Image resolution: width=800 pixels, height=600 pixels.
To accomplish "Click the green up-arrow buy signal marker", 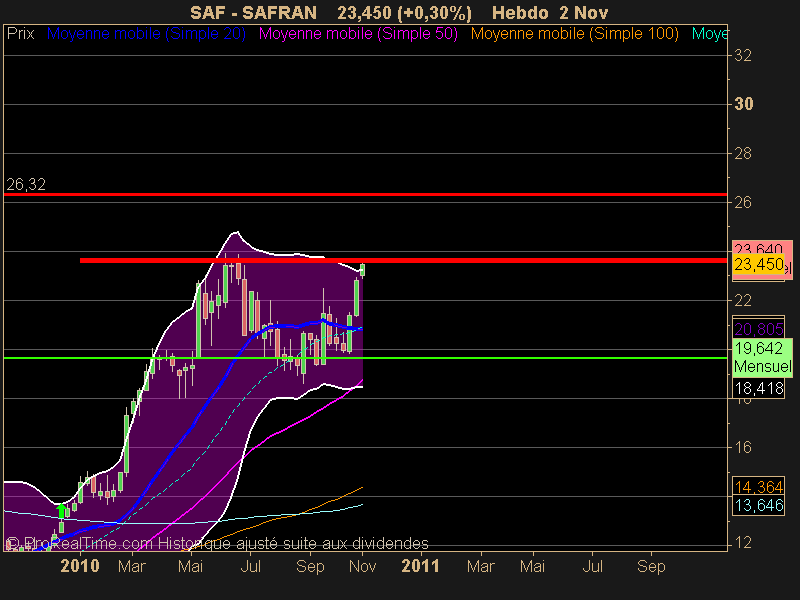I will coord(61,511).
